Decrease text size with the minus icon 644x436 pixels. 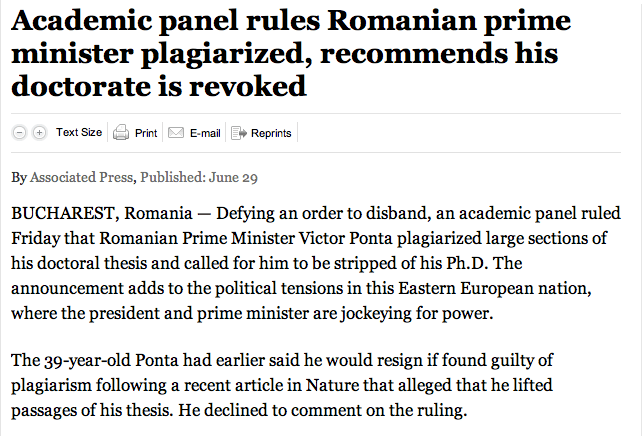coord(20,133)
